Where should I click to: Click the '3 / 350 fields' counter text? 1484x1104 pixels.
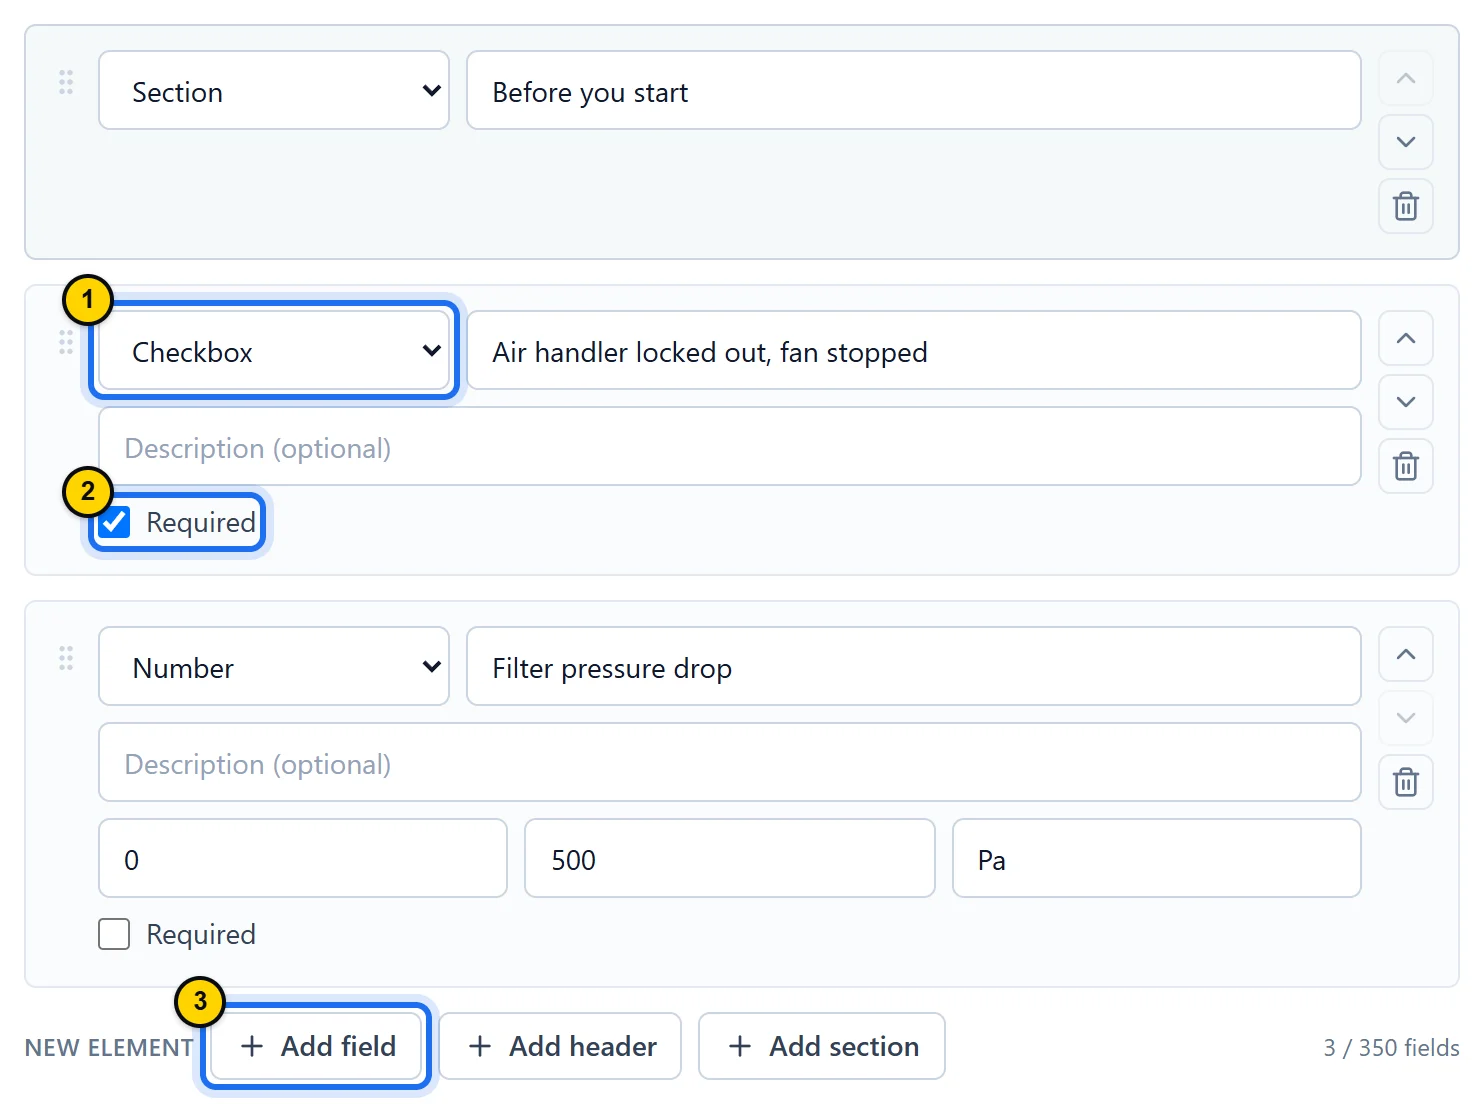click(1391, 1047)
